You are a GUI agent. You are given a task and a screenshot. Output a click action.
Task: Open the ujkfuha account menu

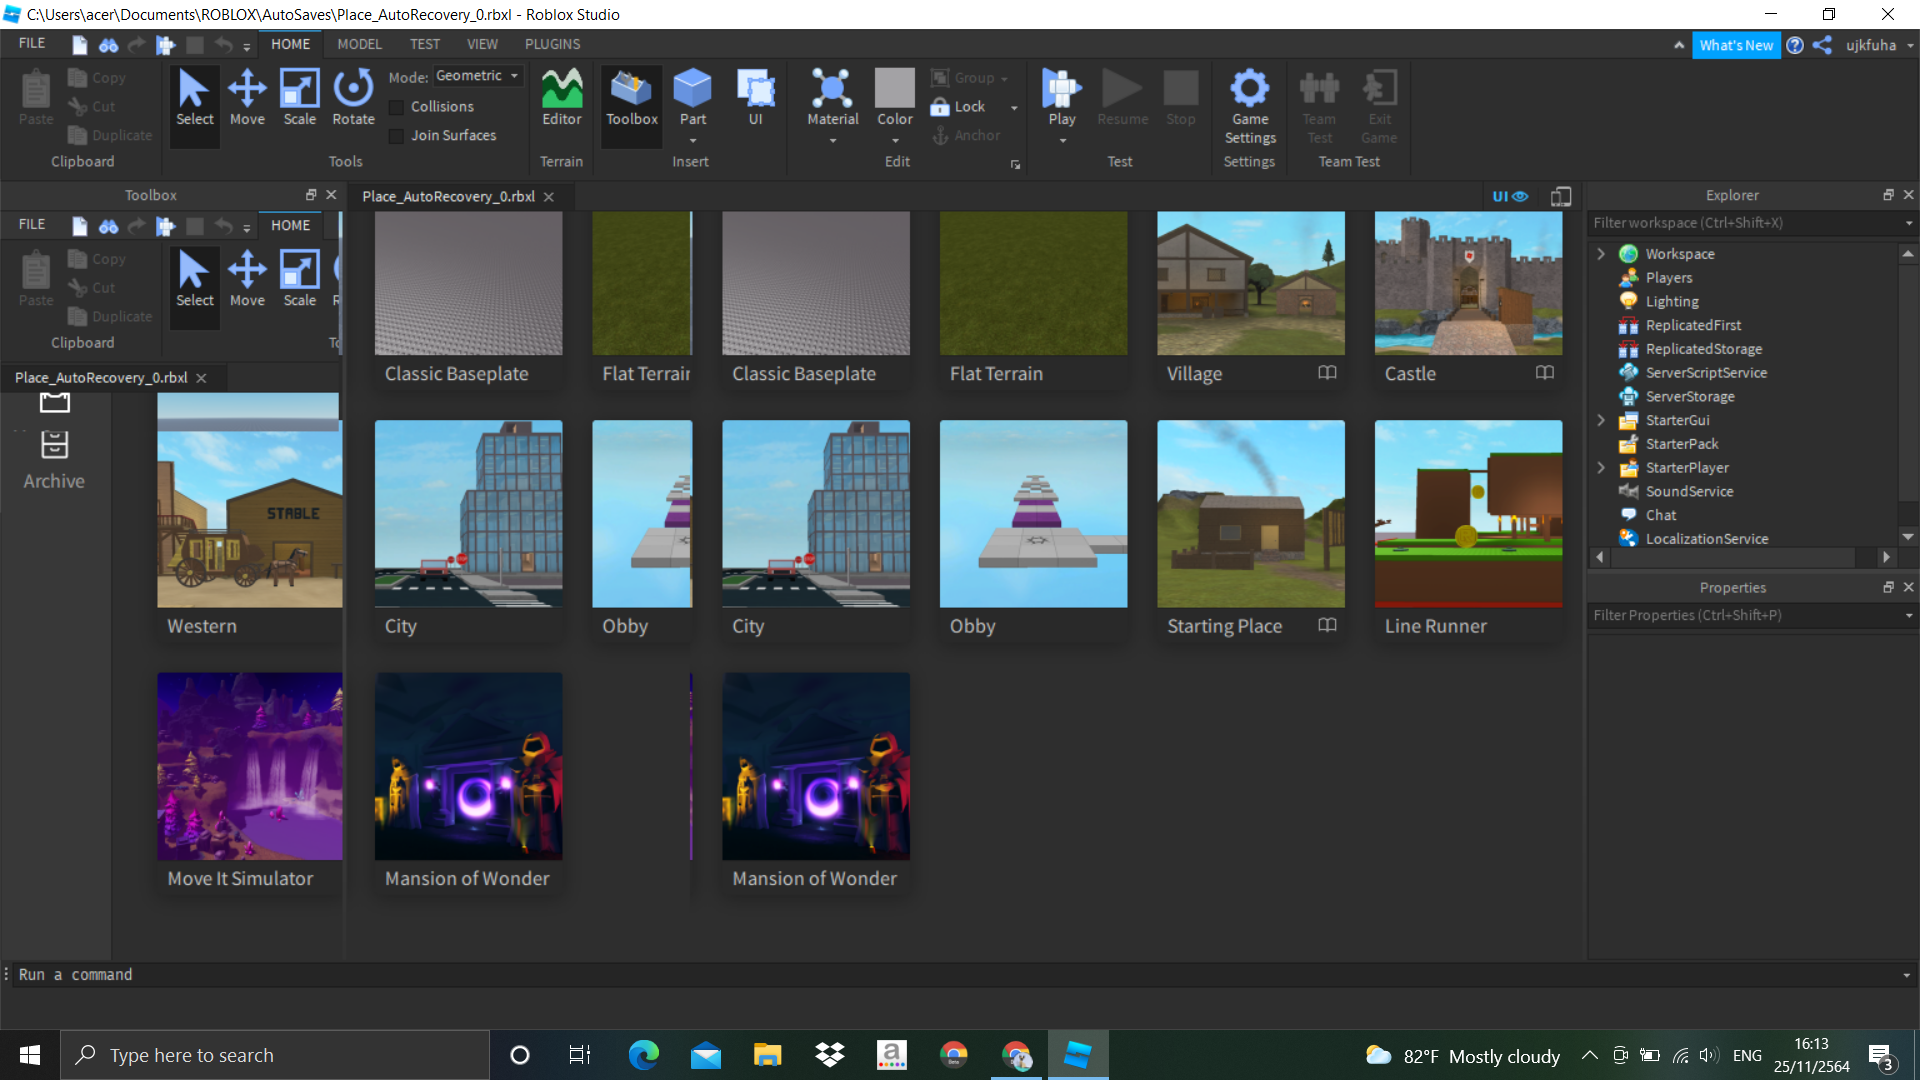(1879, 45)
